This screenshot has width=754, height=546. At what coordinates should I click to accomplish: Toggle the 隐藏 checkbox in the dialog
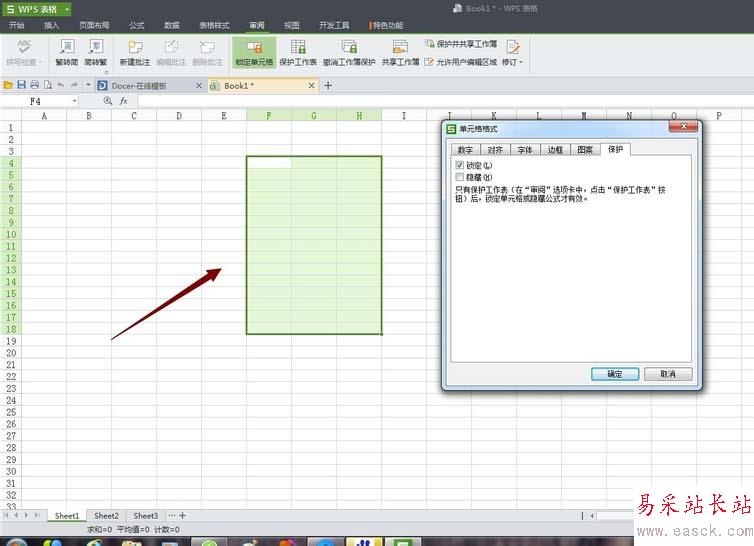pos(460,178)
